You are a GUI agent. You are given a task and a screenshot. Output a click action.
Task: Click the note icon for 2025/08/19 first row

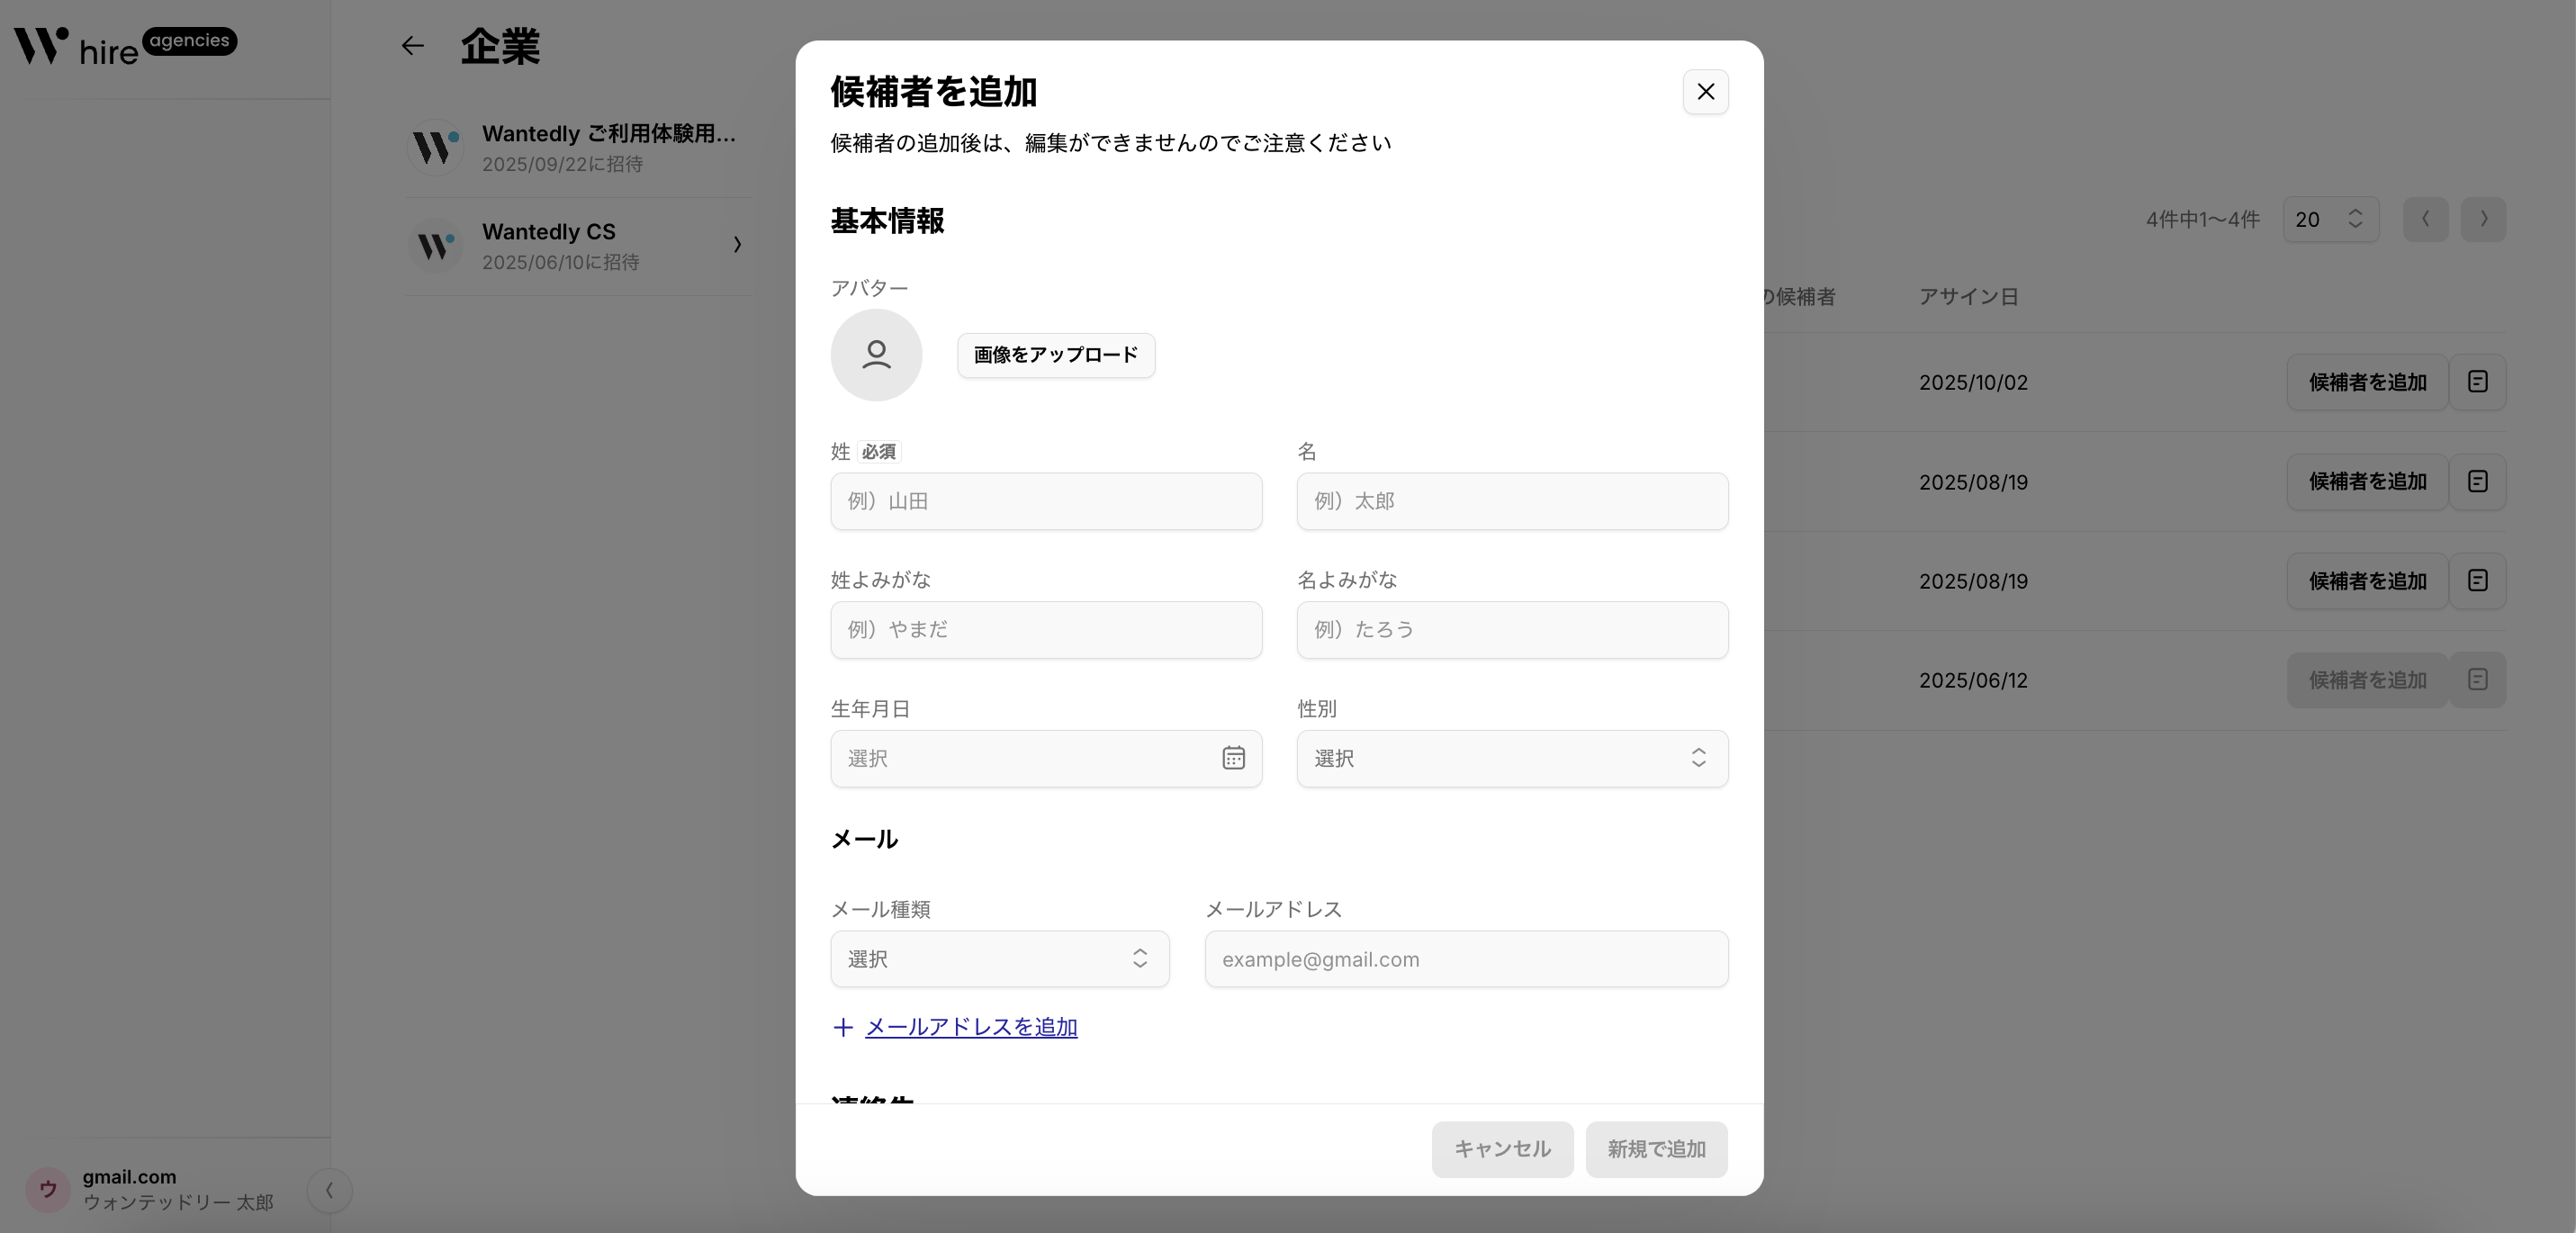coord(2477,482)
